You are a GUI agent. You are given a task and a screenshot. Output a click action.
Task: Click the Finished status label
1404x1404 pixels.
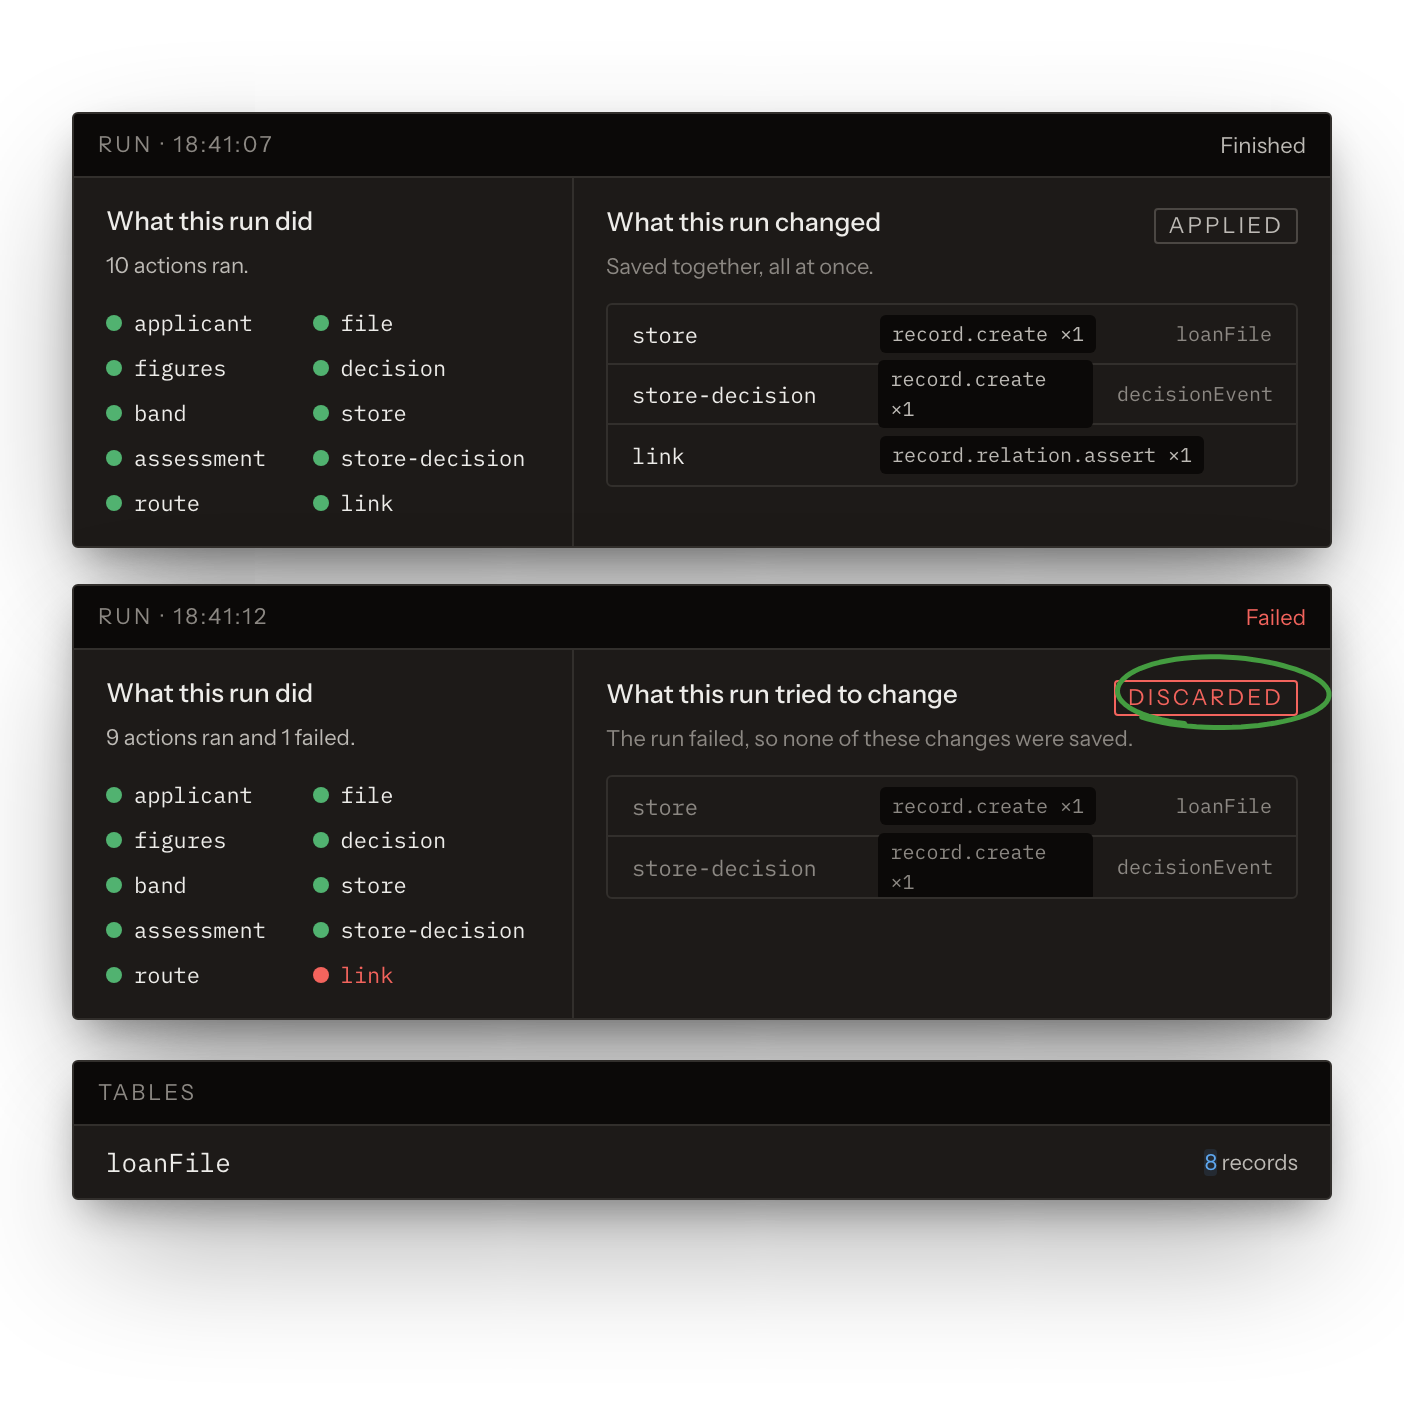[x=1262, y=146]
